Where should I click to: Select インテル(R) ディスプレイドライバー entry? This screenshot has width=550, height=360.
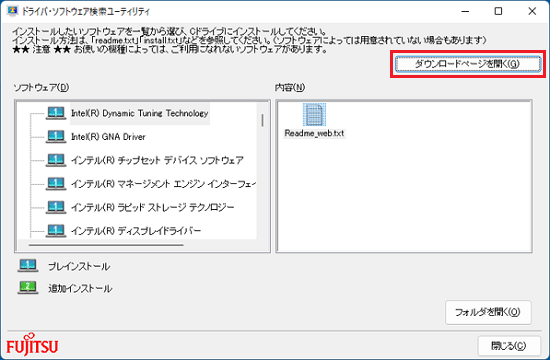[x=136, y=231]
